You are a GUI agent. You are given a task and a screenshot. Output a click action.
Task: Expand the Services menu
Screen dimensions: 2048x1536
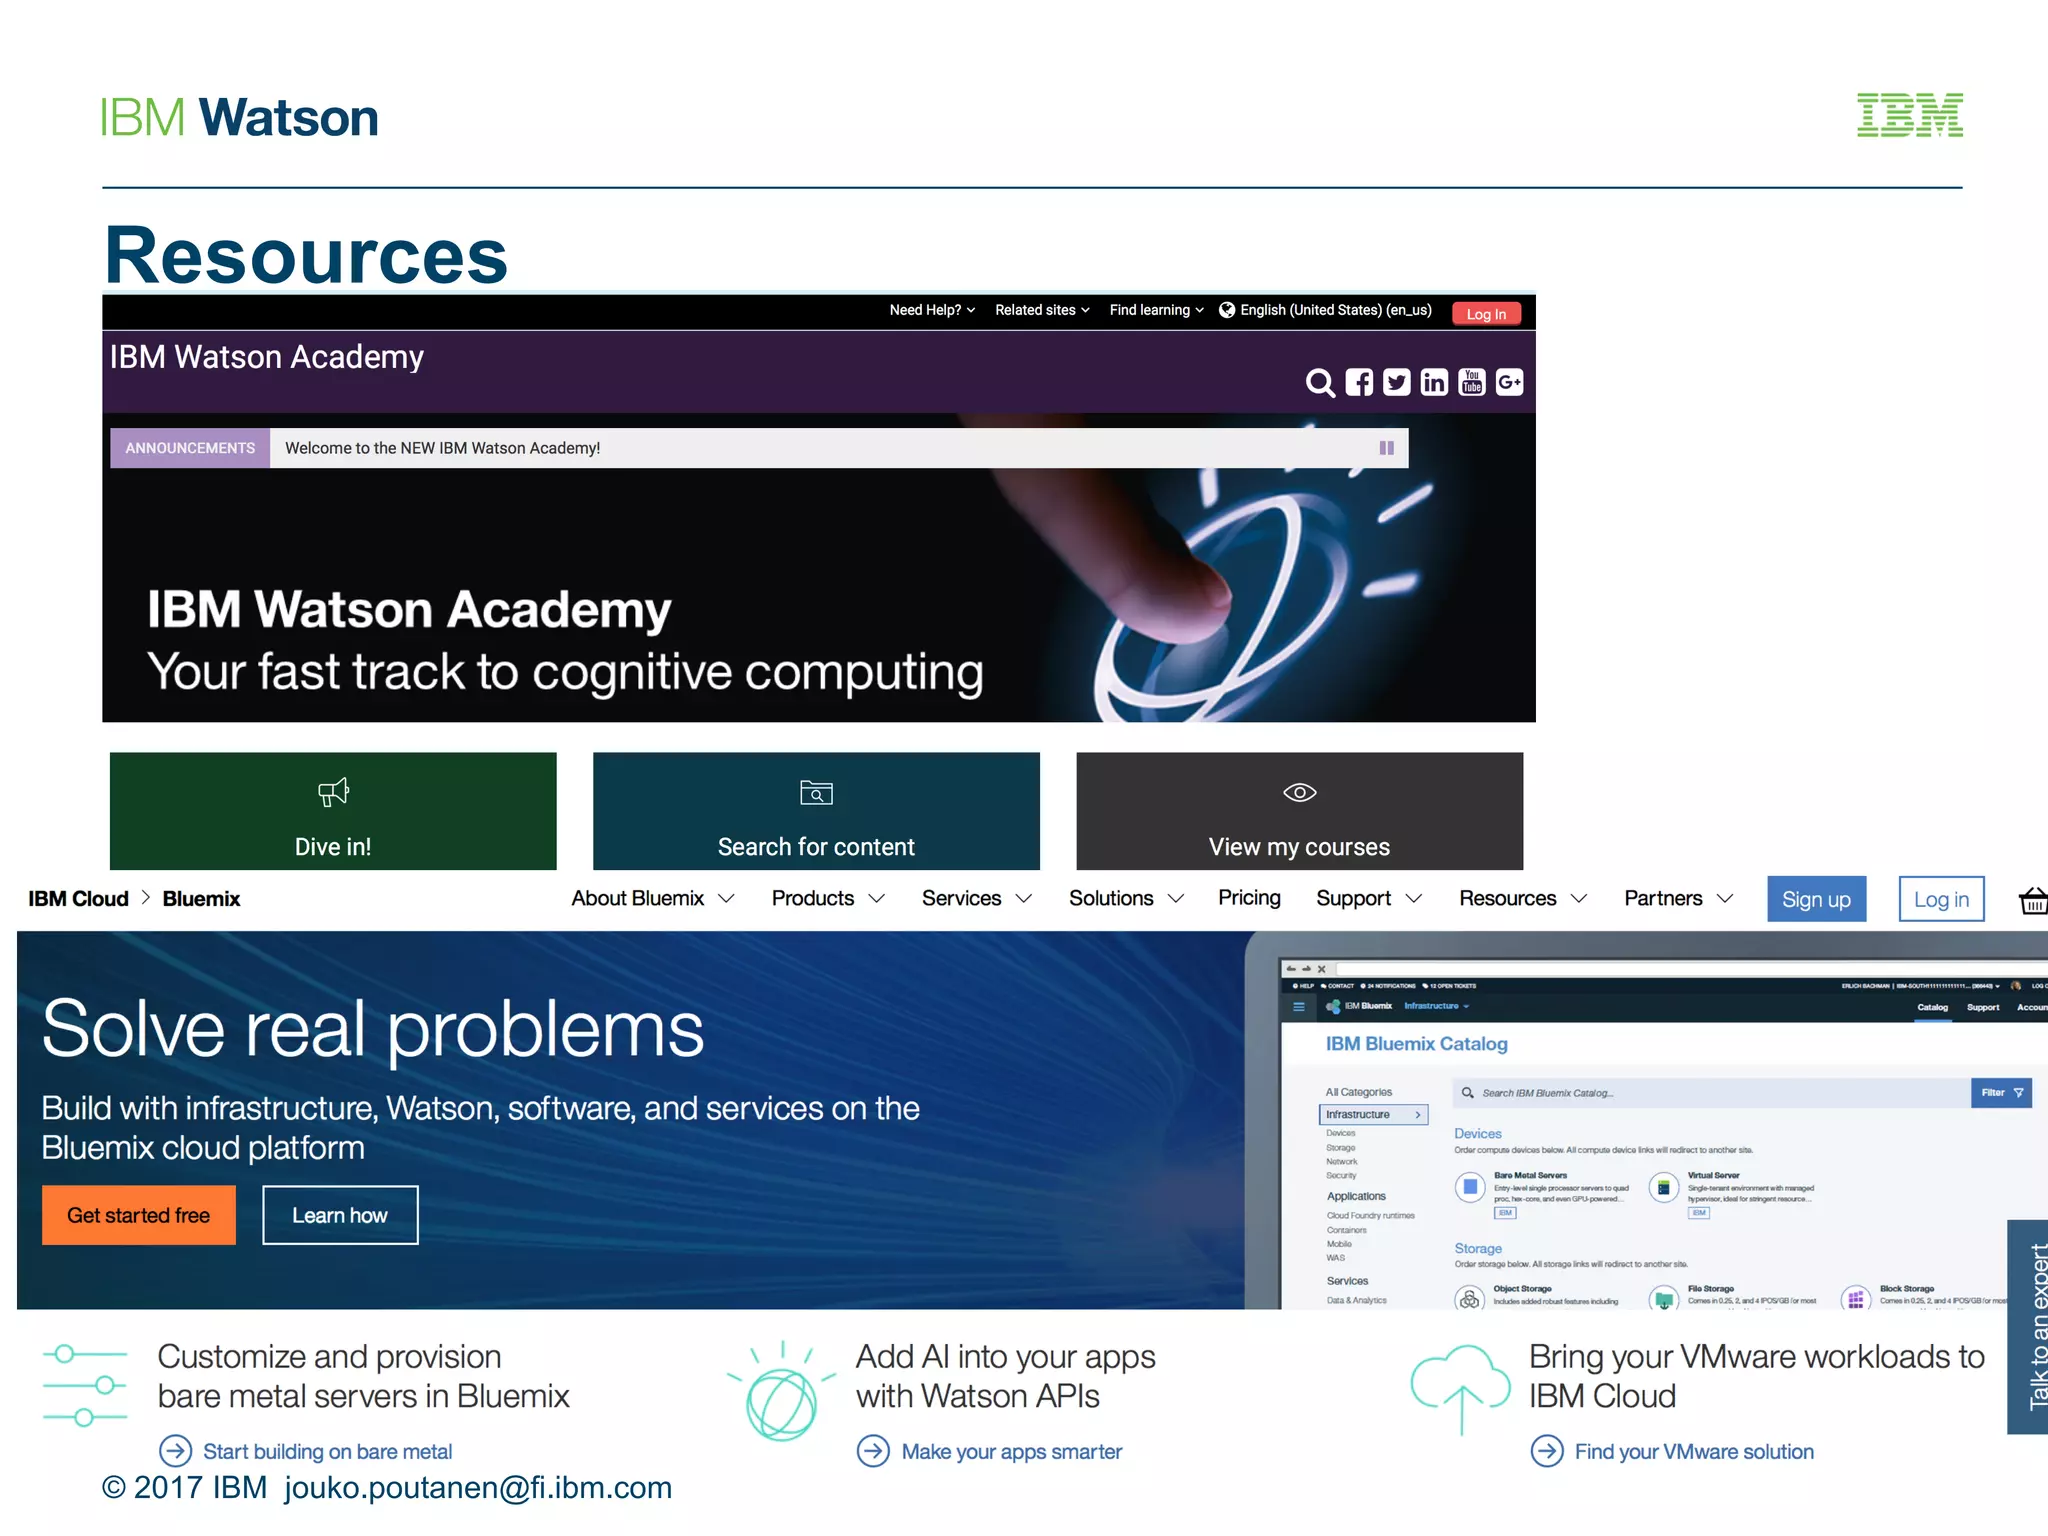pos(977,898)
